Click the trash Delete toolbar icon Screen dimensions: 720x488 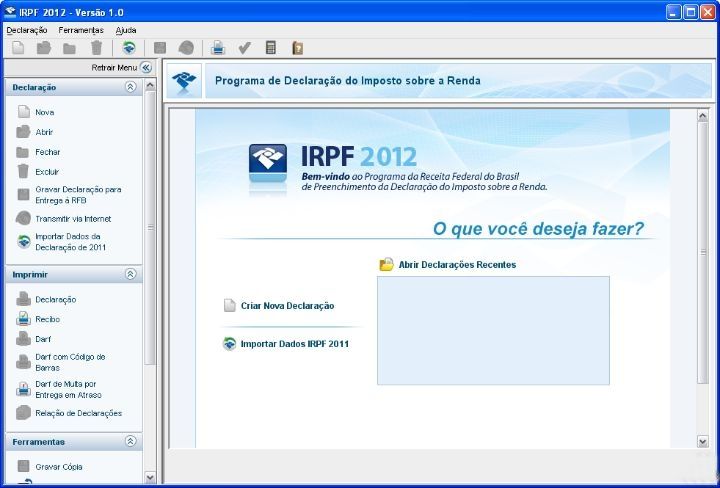coord(96,48)
